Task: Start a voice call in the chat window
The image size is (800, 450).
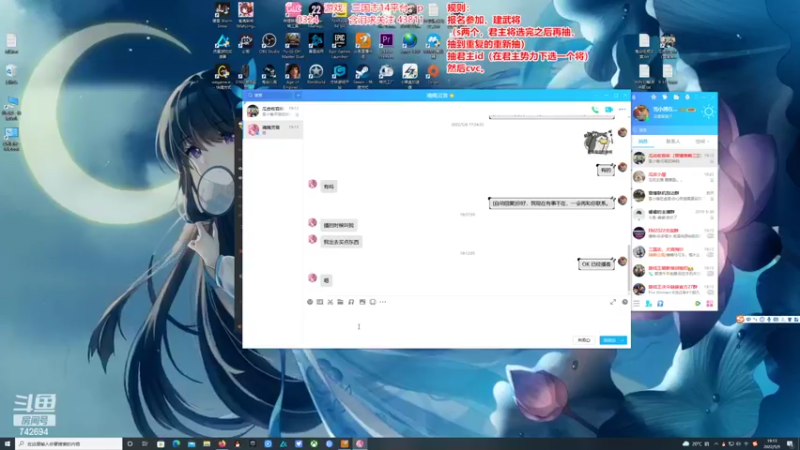Action: tap(595, 110)
